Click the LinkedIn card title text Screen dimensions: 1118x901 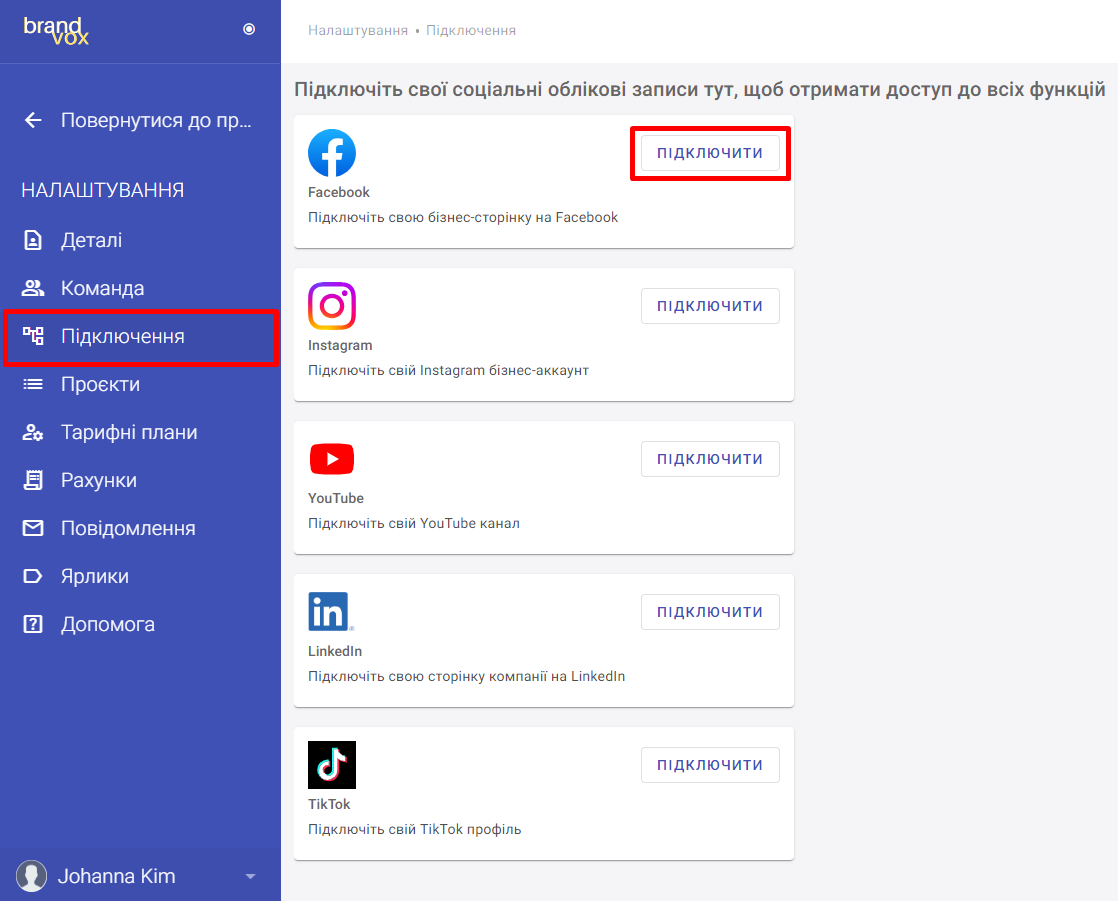pos(335,652)
